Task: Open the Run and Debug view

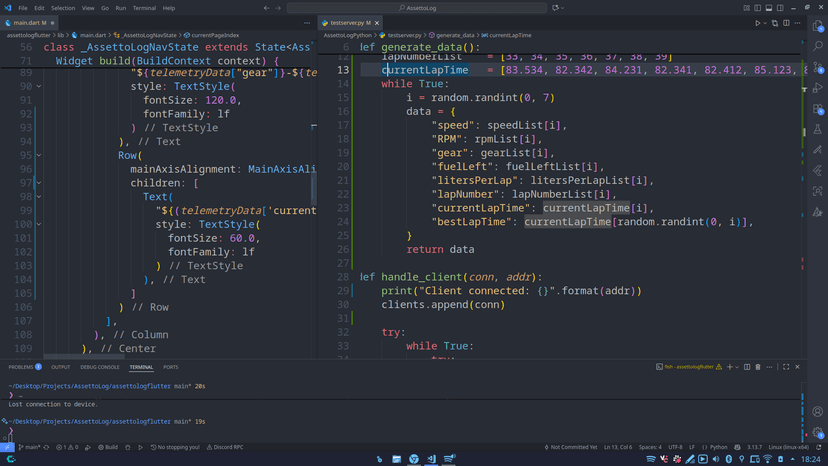Action: [x=817, y=88]
